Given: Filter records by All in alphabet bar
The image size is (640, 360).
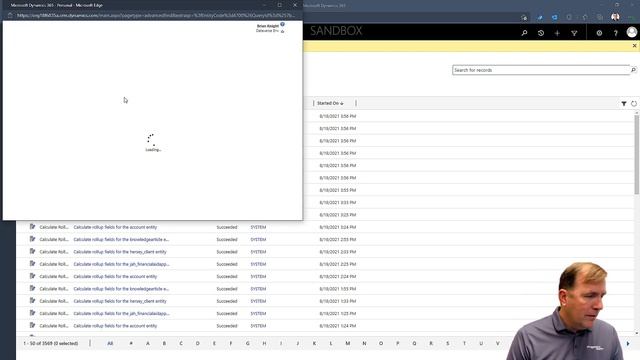Looking at the screenshot, I should pyautogui.click(x=110, y=344).
